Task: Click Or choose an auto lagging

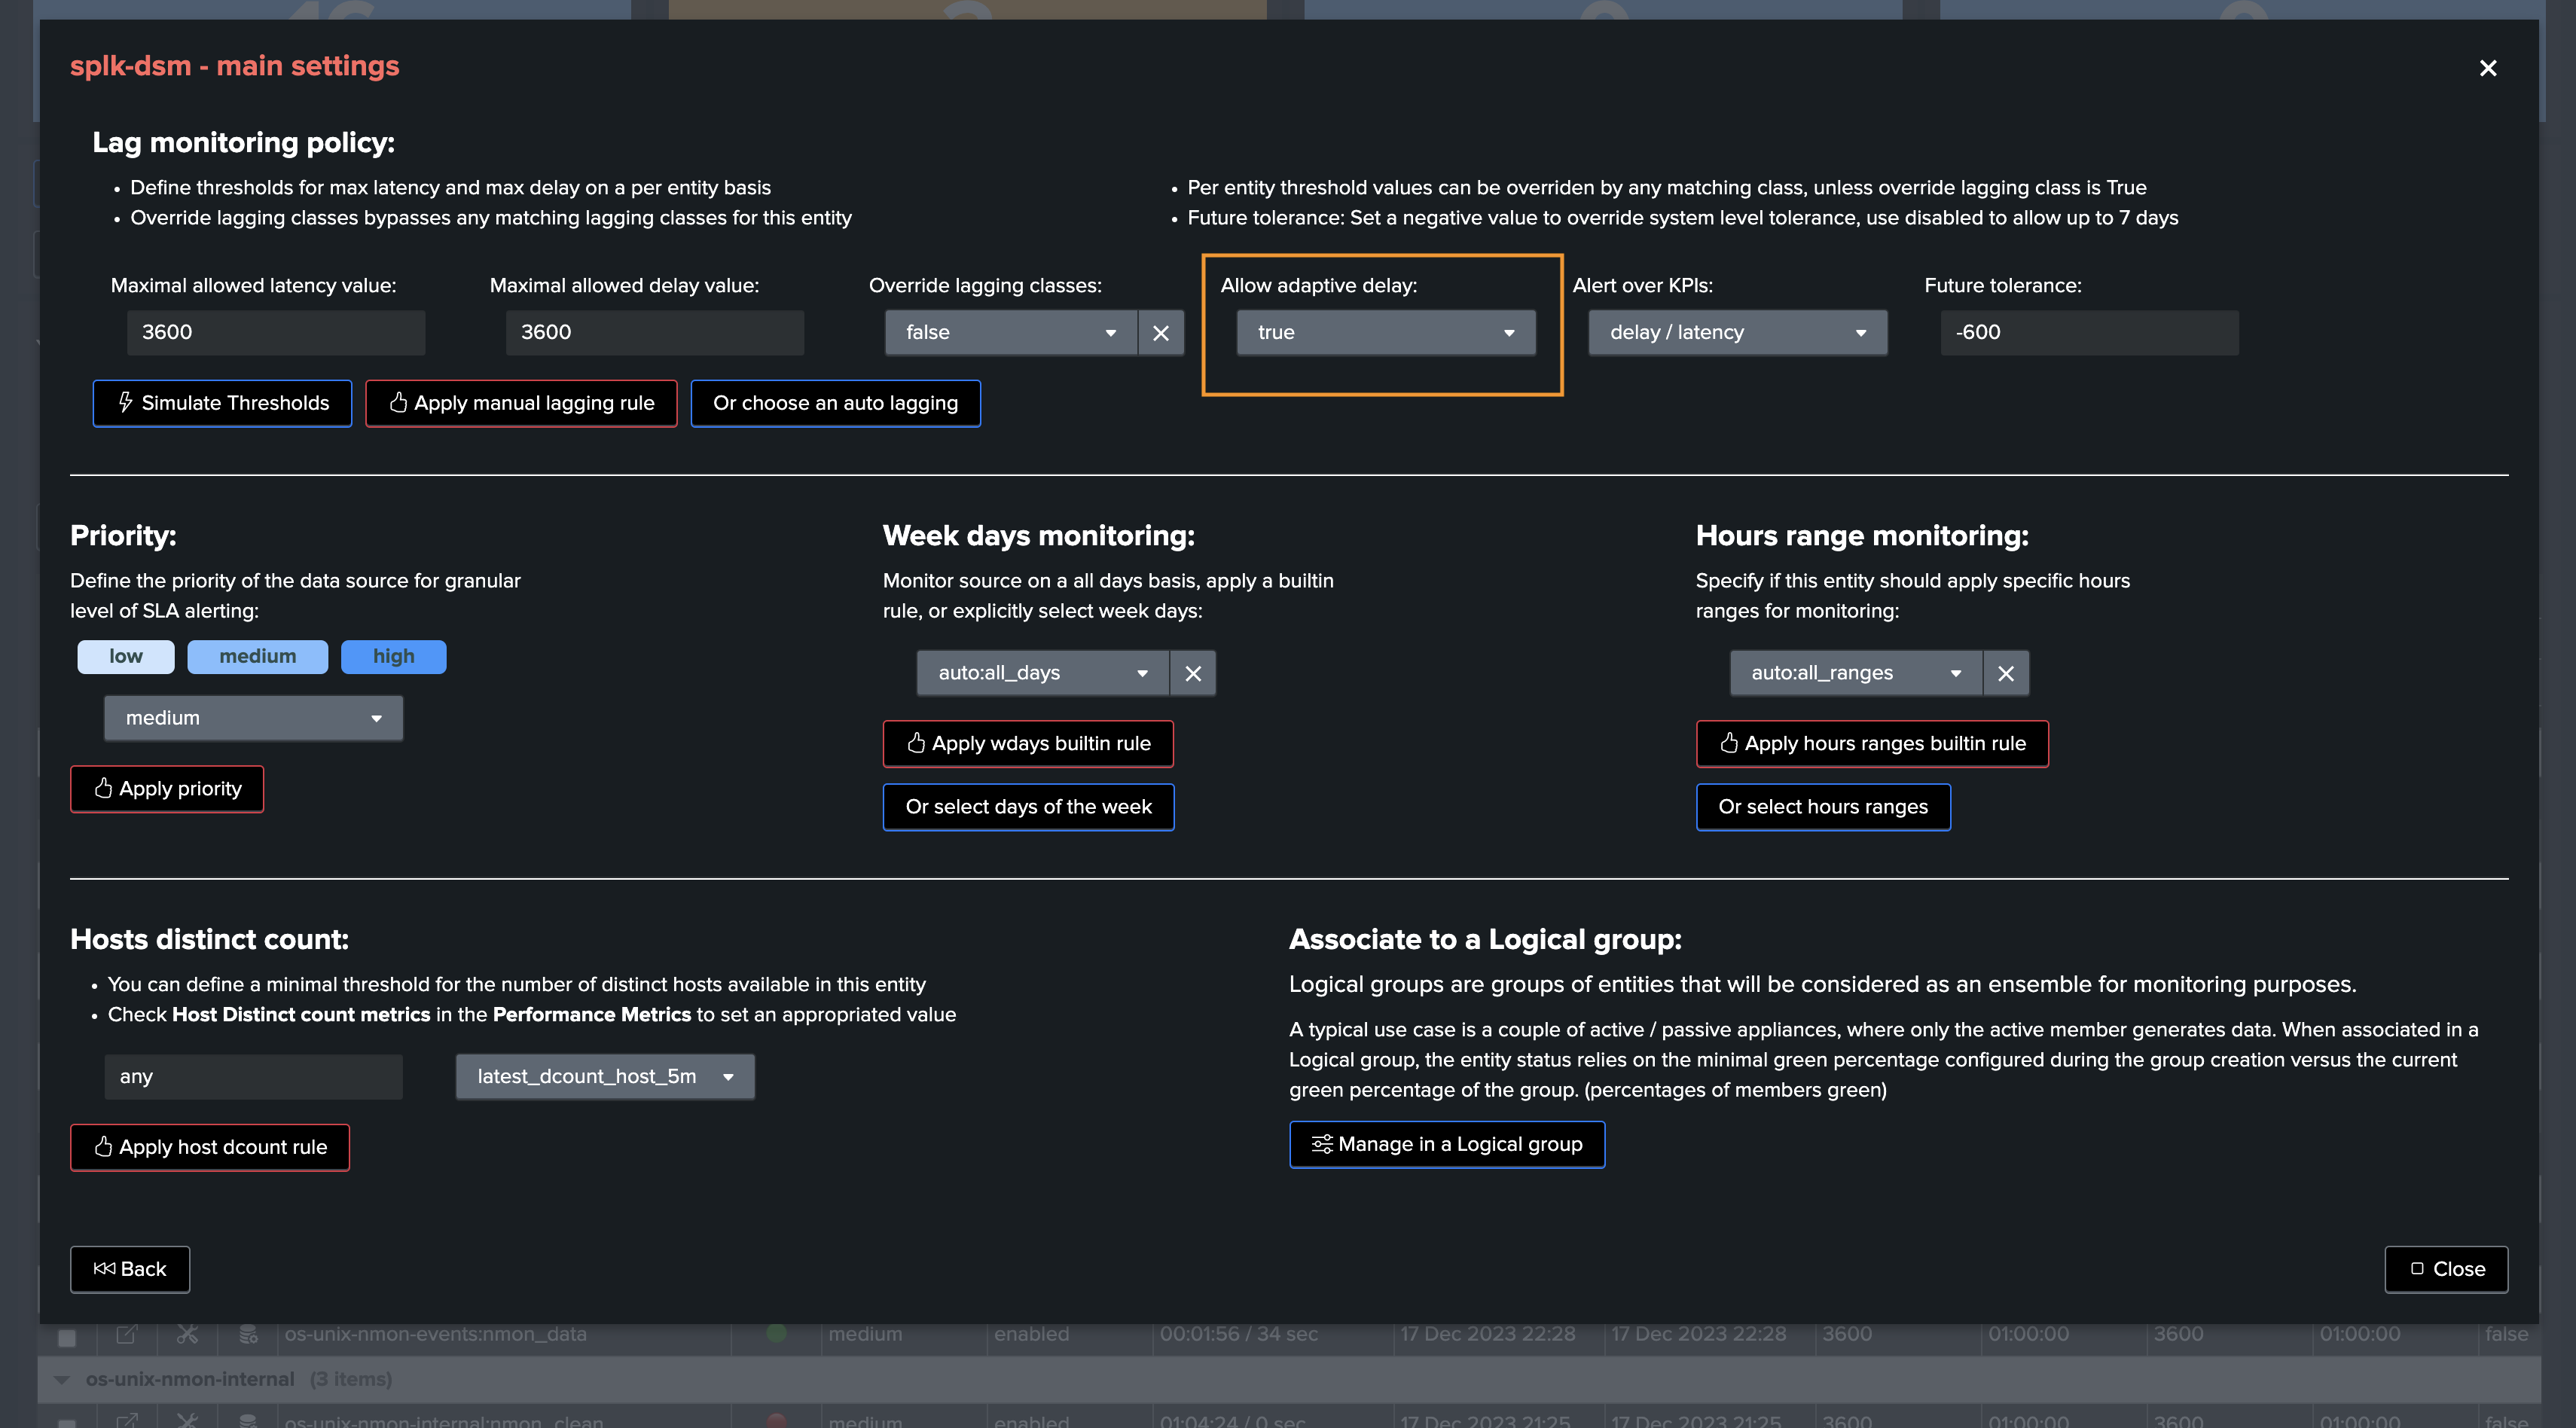Action: 835,403
